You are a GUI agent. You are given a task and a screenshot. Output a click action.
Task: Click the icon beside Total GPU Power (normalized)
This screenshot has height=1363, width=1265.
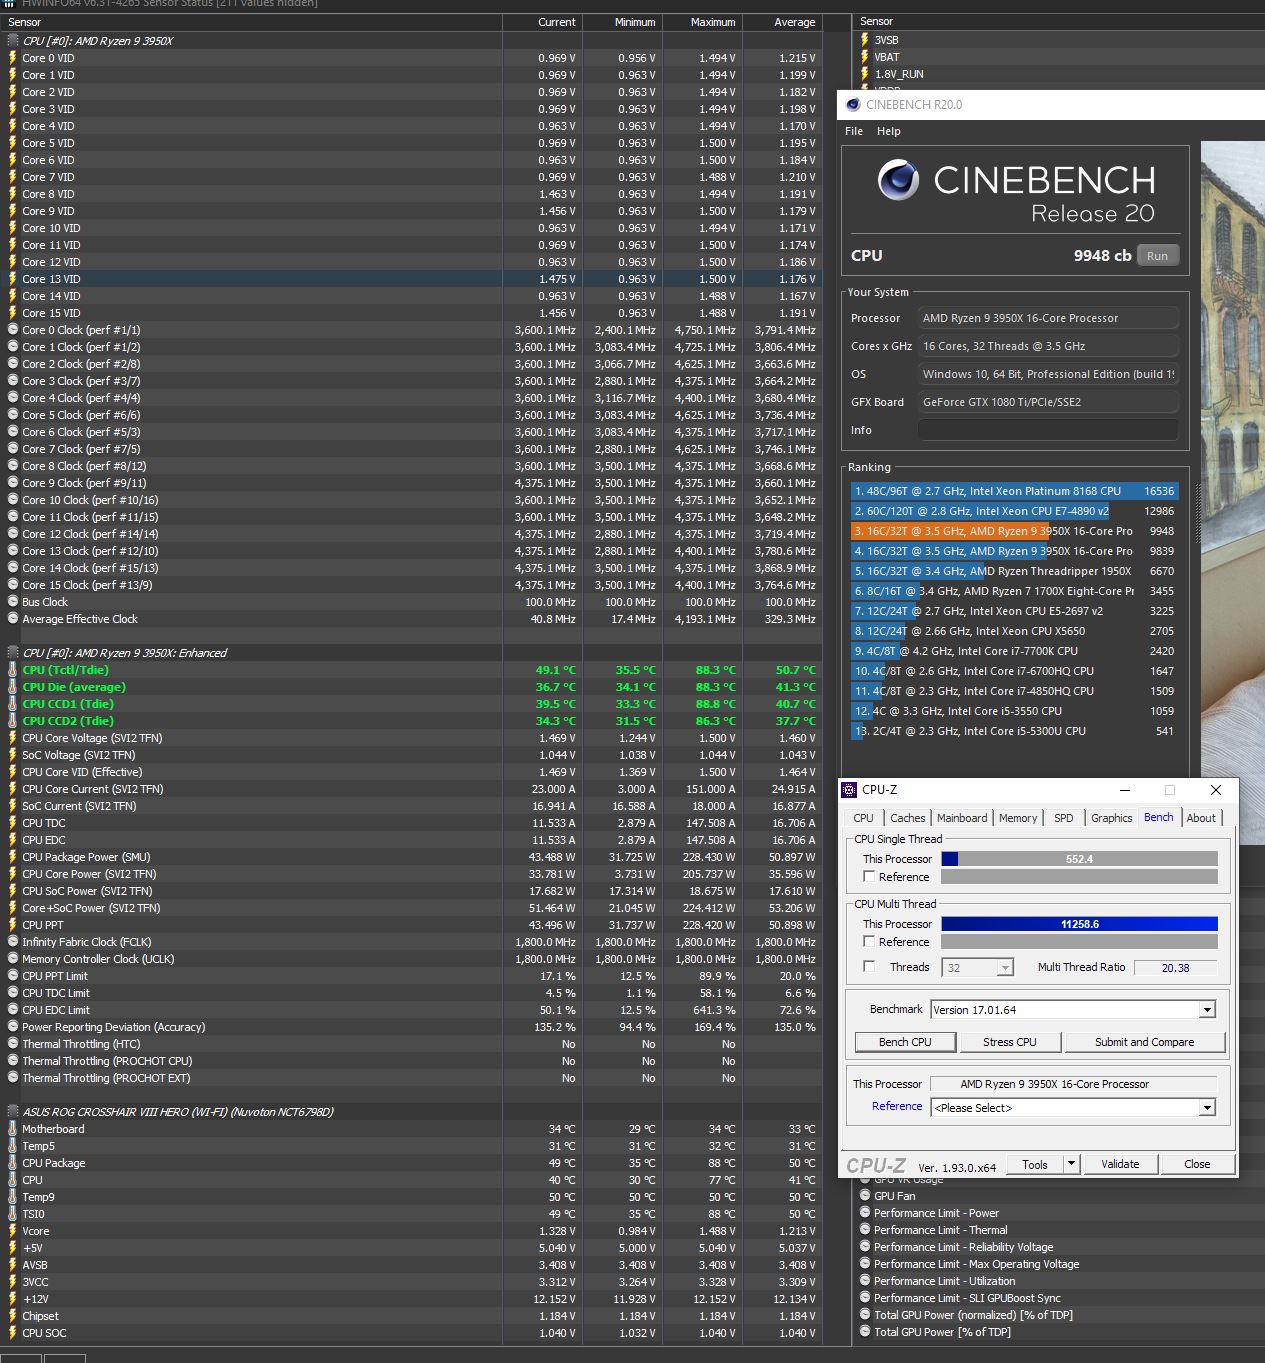coord(865,1315)
